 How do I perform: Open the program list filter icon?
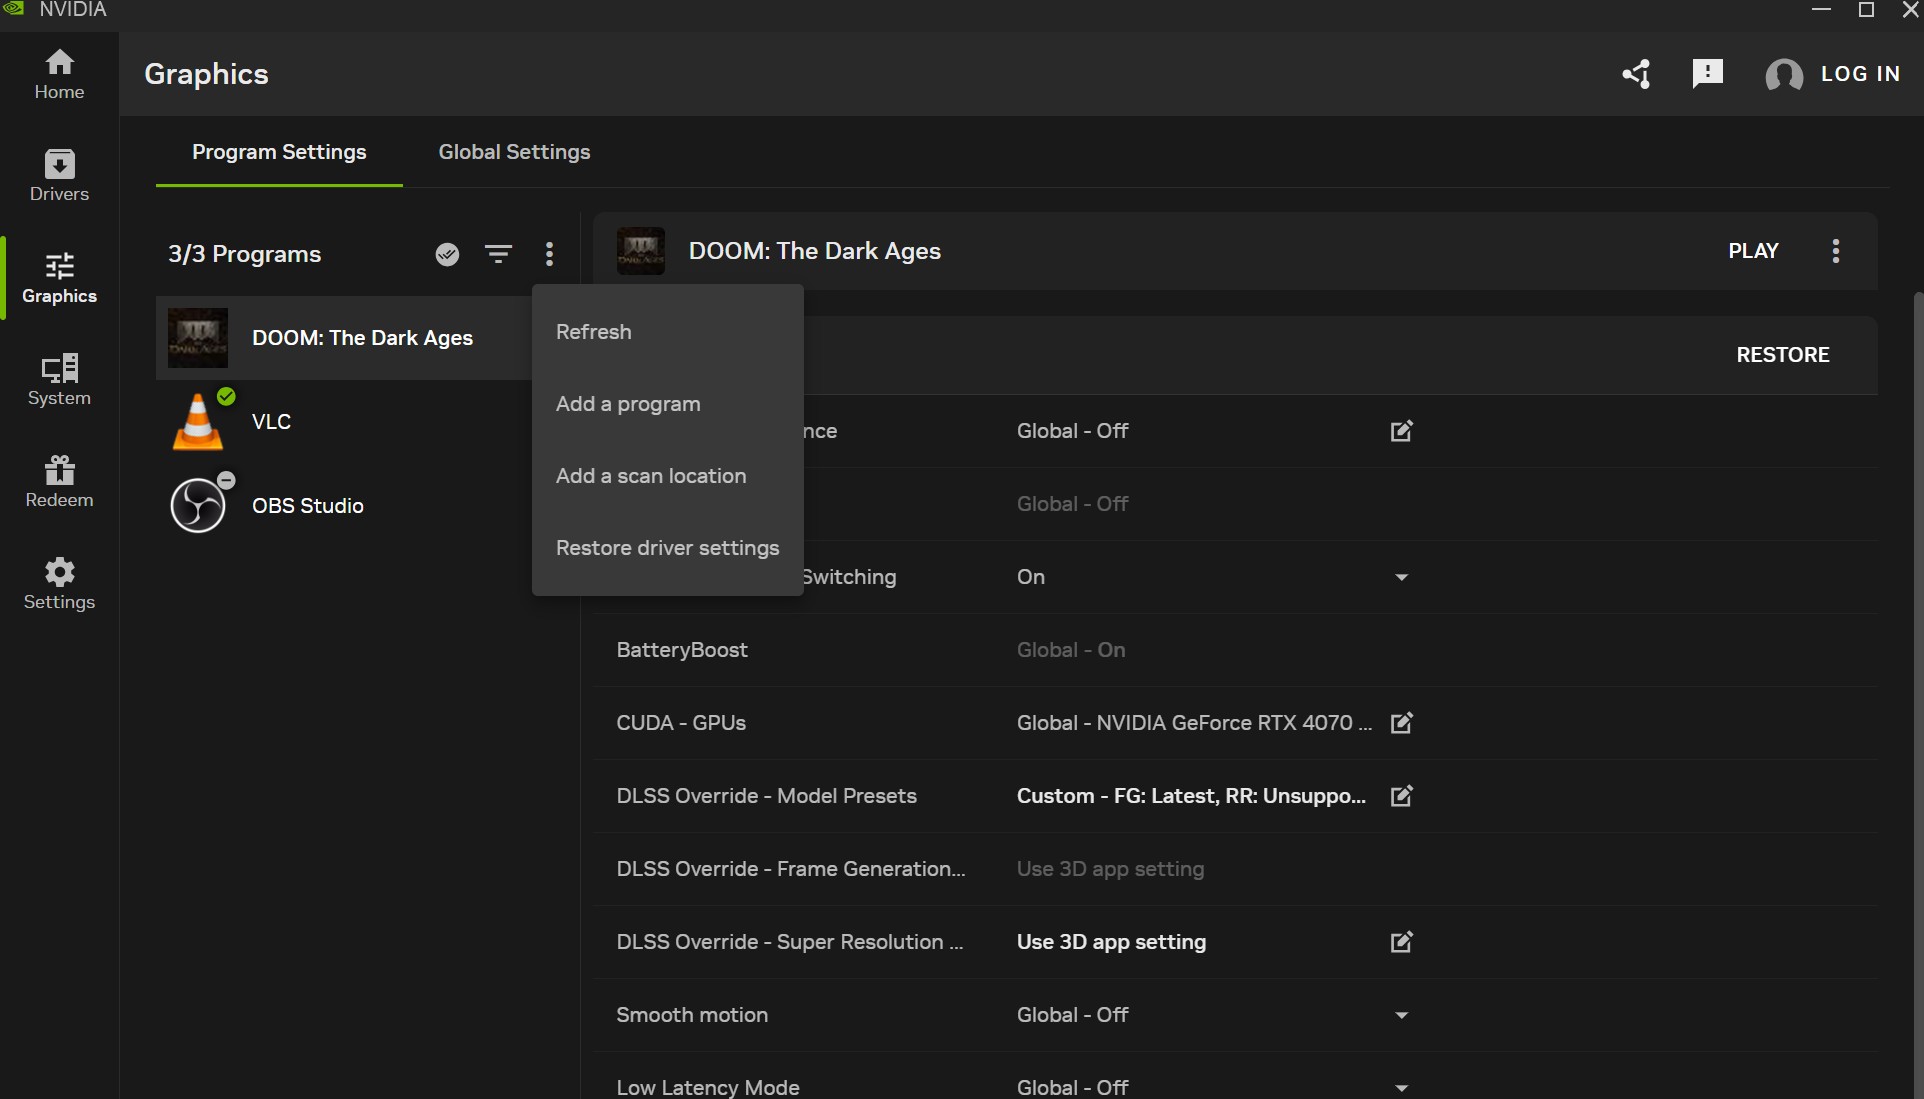(x=498, y=254)
